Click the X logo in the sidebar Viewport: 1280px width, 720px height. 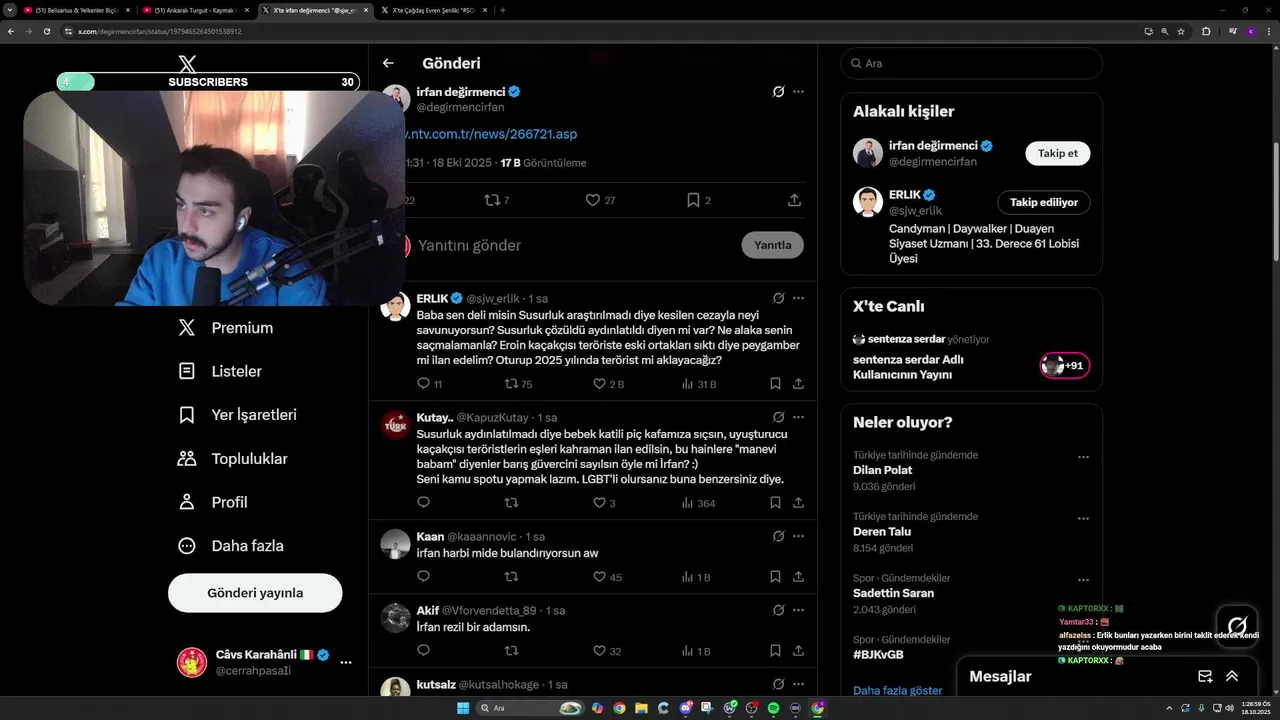pyautogui.click(x=187, y=64)
